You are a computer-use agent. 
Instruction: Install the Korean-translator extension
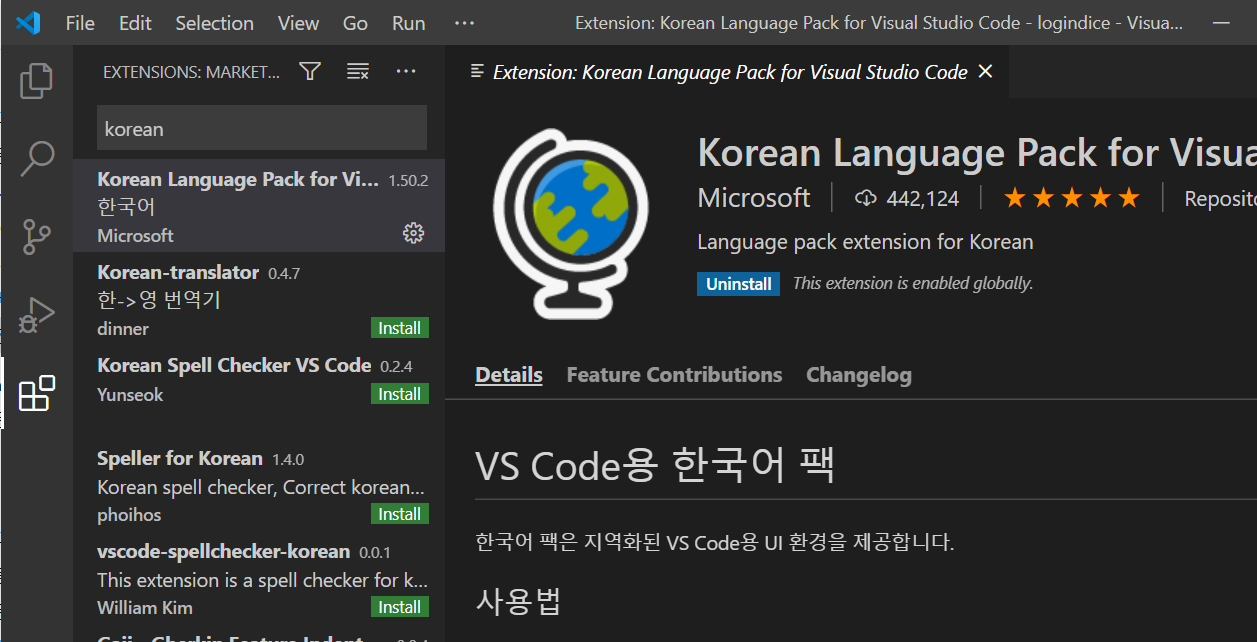click(400, 328)
